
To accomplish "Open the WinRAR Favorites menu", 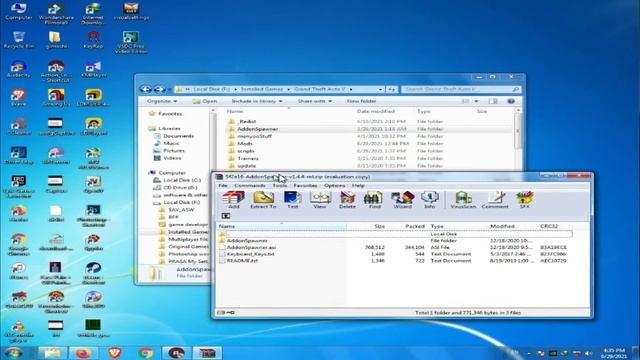I will [x=305, y=186].
